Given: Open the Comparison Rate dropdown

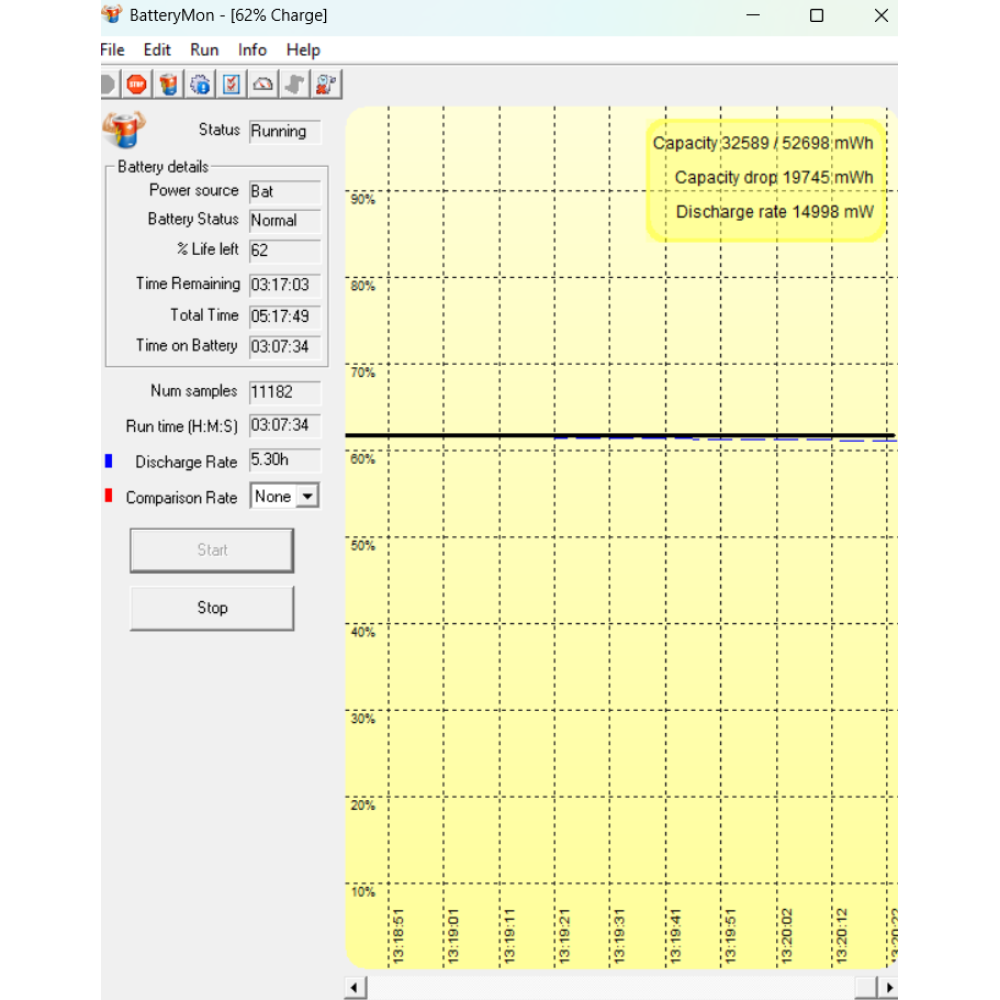Looking at the screenshot, I should [308, 496].
